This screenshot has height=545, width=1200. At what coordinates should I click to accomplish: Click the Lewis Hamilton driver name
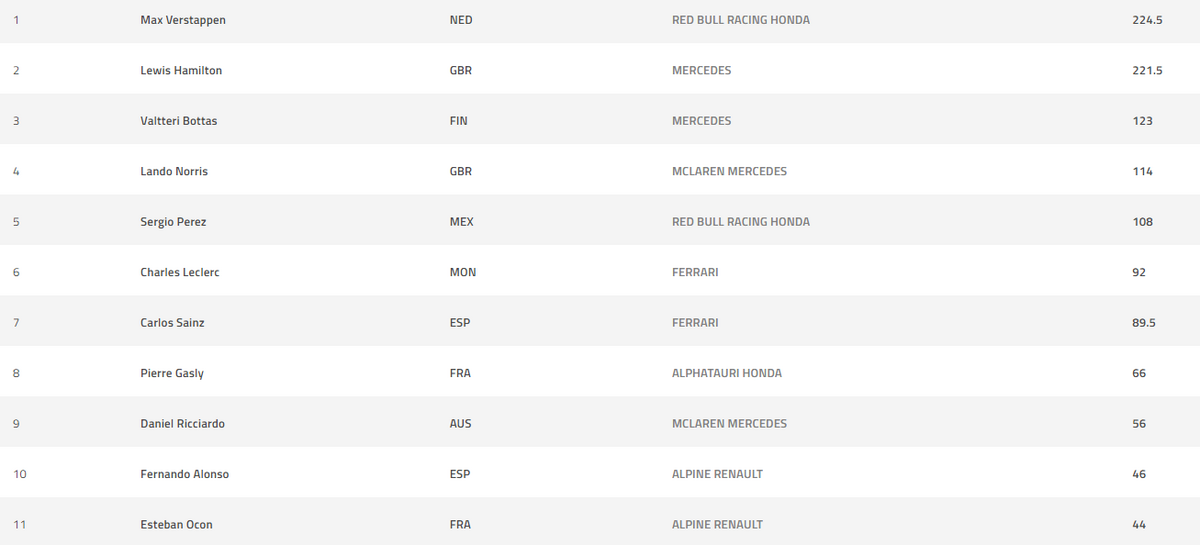tap(181, 71)
